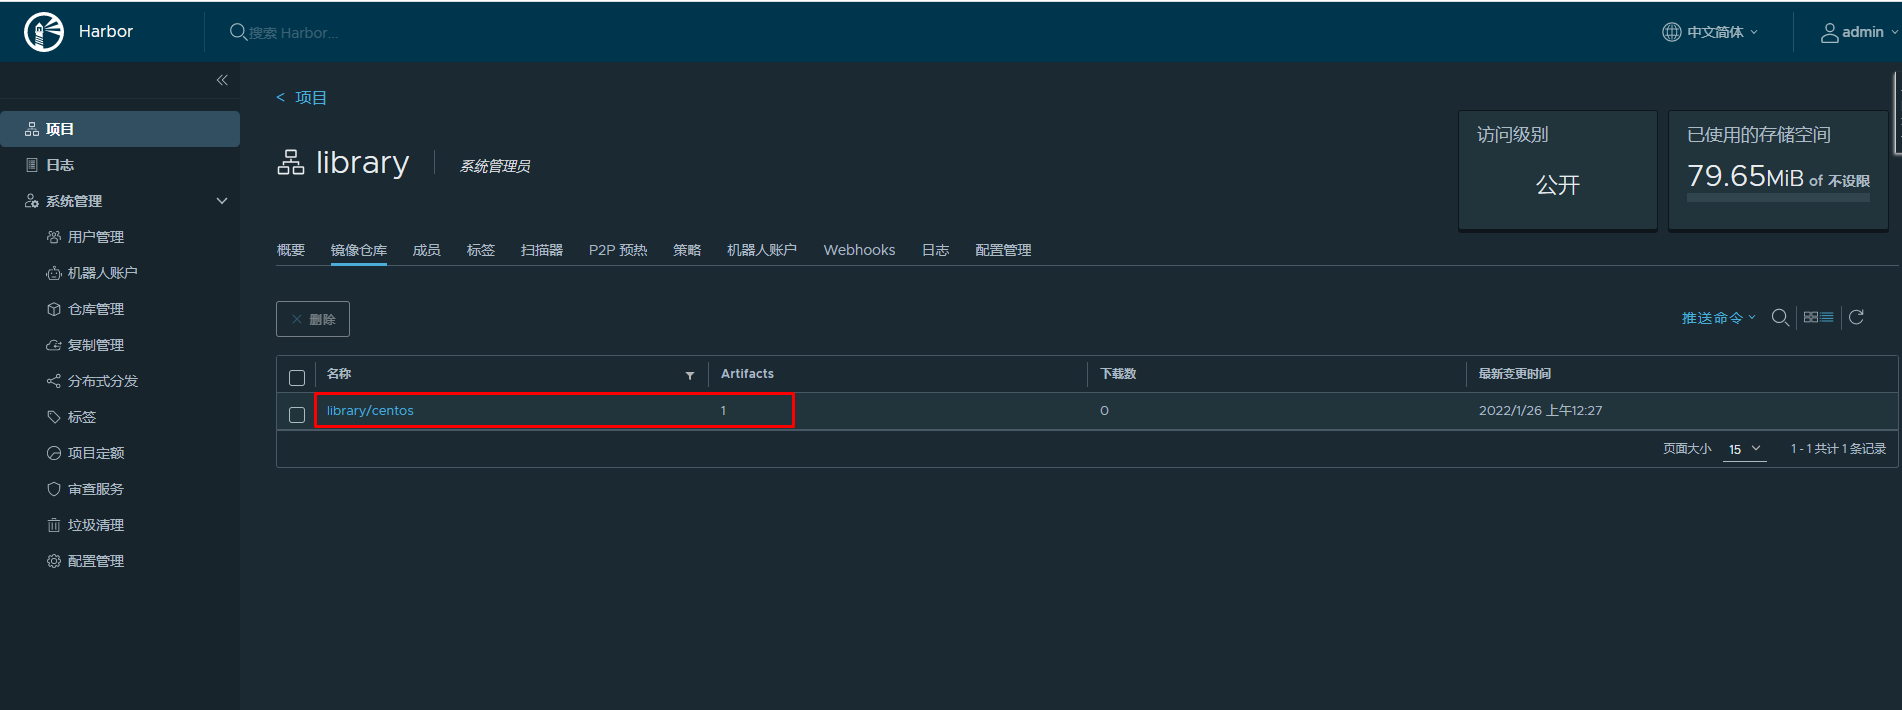Refresh the repository list

(x=1856, y=318)
